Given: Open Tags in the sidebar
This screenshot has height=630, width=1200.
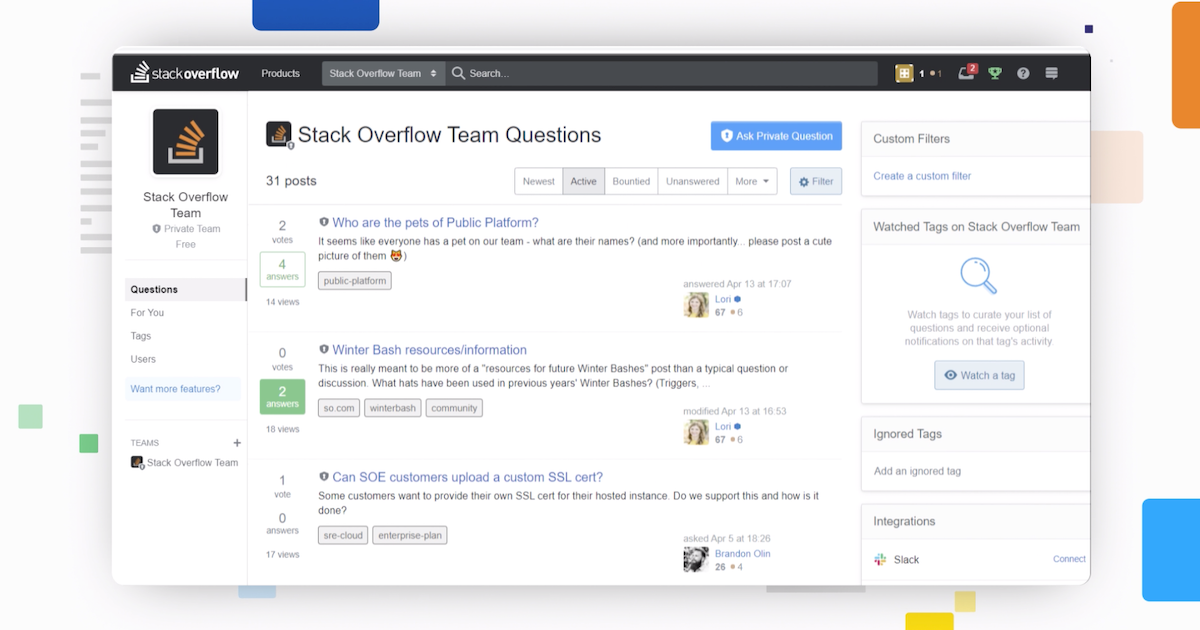Looking at the screenshot, I should pos(141,336).
